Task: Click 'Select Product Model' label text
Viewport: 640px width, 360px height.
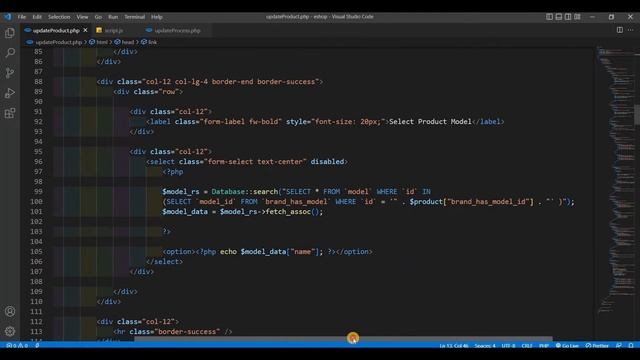Action: pos(430,122)
